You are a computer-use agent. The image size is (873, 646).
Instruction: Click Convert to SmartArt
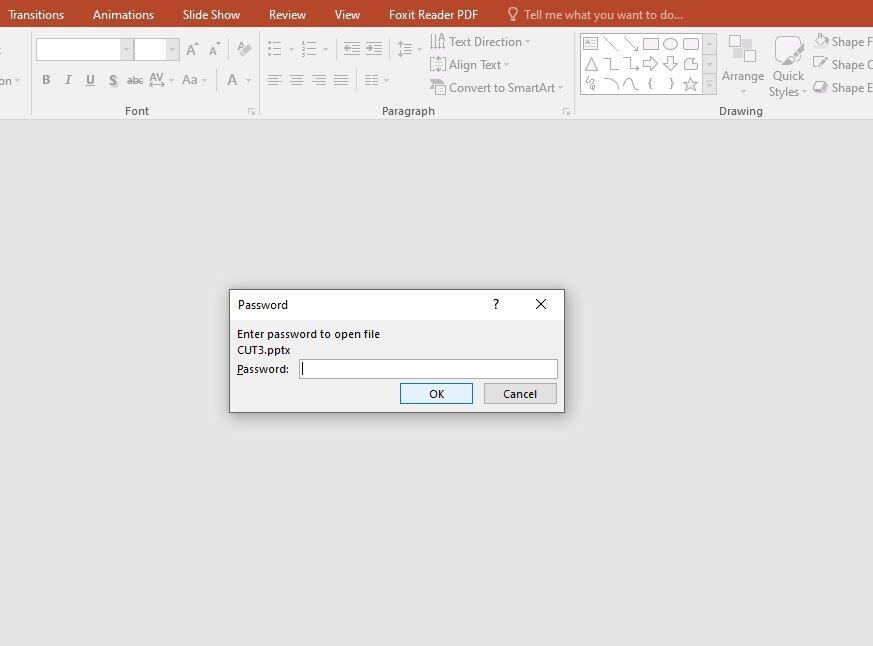[x=495, y=87]
